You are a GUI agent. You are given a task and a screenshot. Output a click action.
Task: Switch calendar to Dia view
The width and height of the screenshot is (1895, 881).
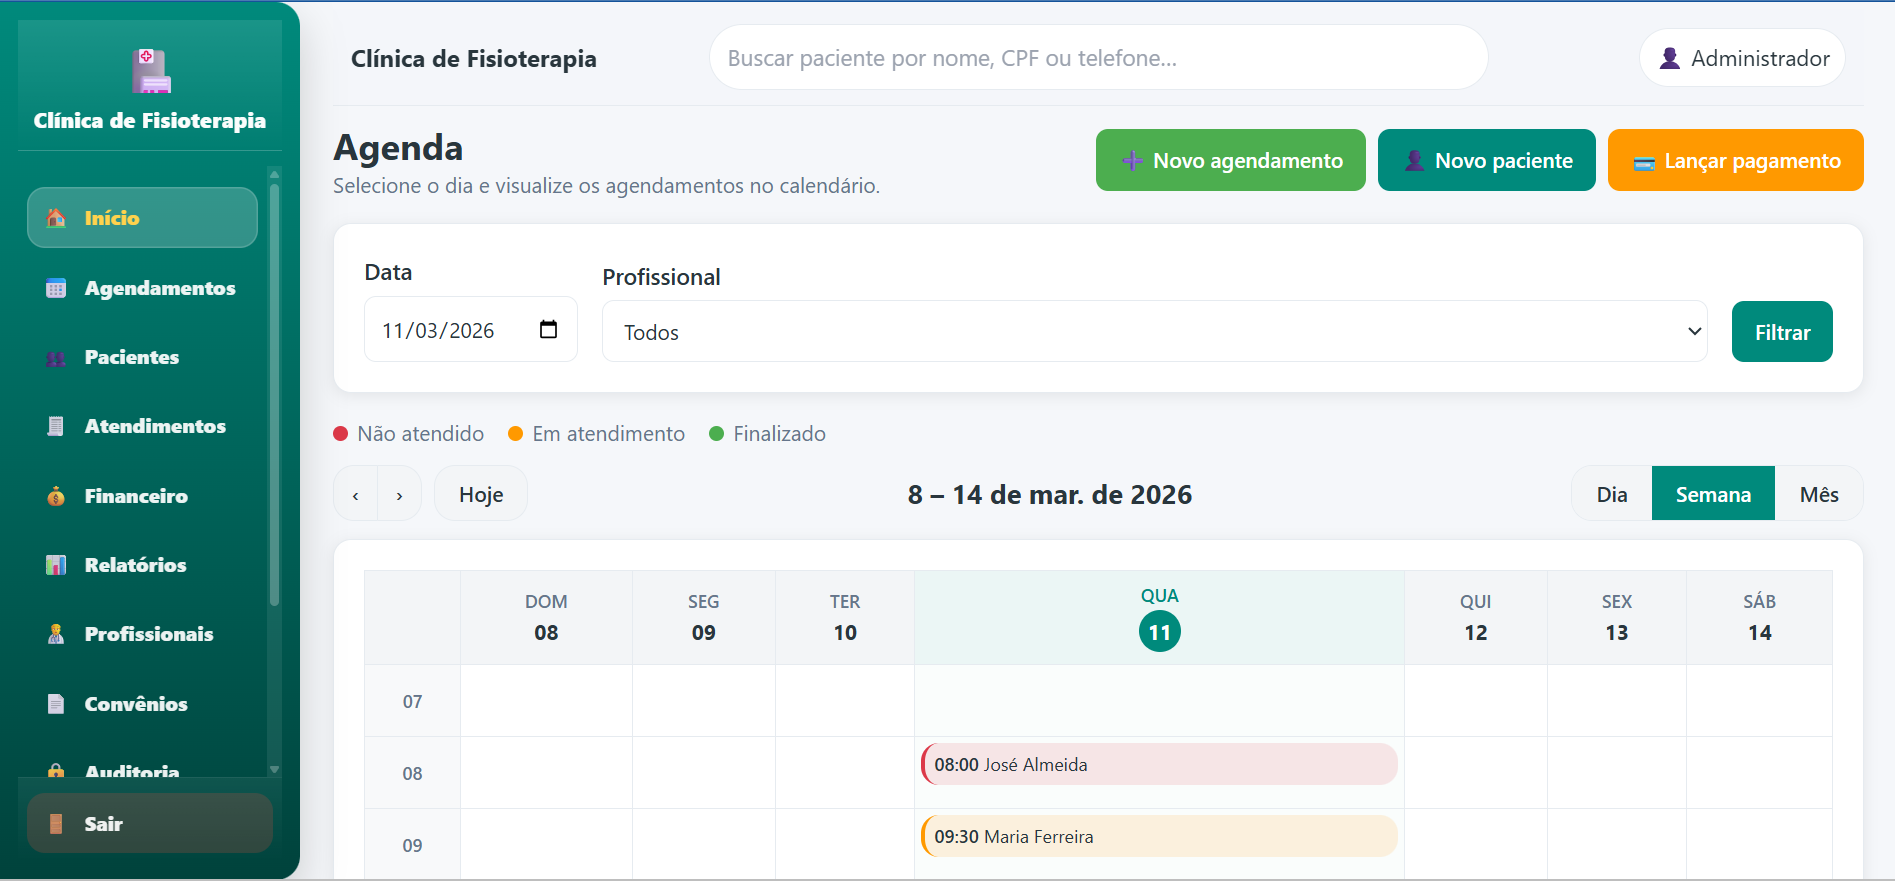pyautogui.click(x=1612, y=494)
